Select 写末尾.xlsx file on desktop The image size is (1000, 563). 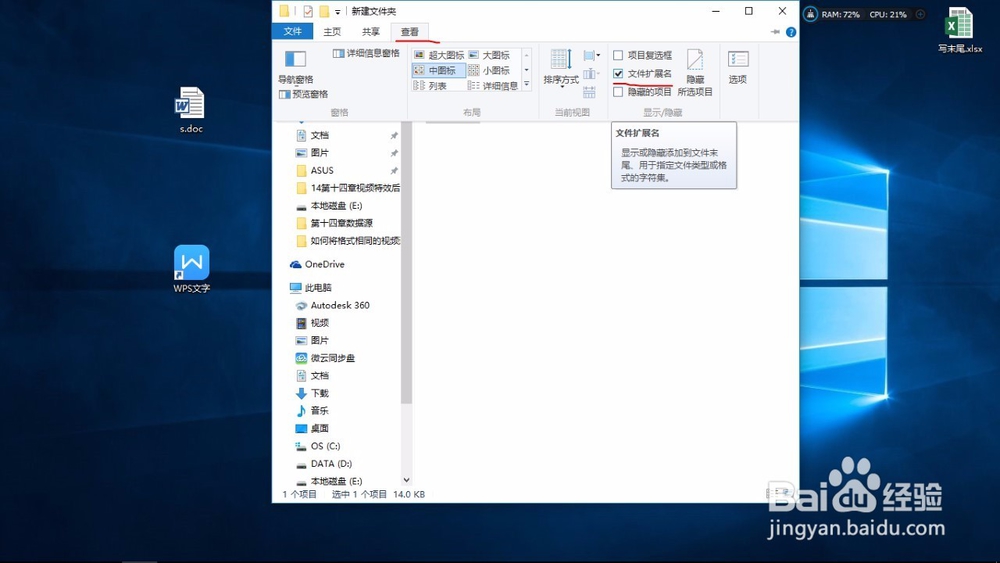(x=959, y=30)
